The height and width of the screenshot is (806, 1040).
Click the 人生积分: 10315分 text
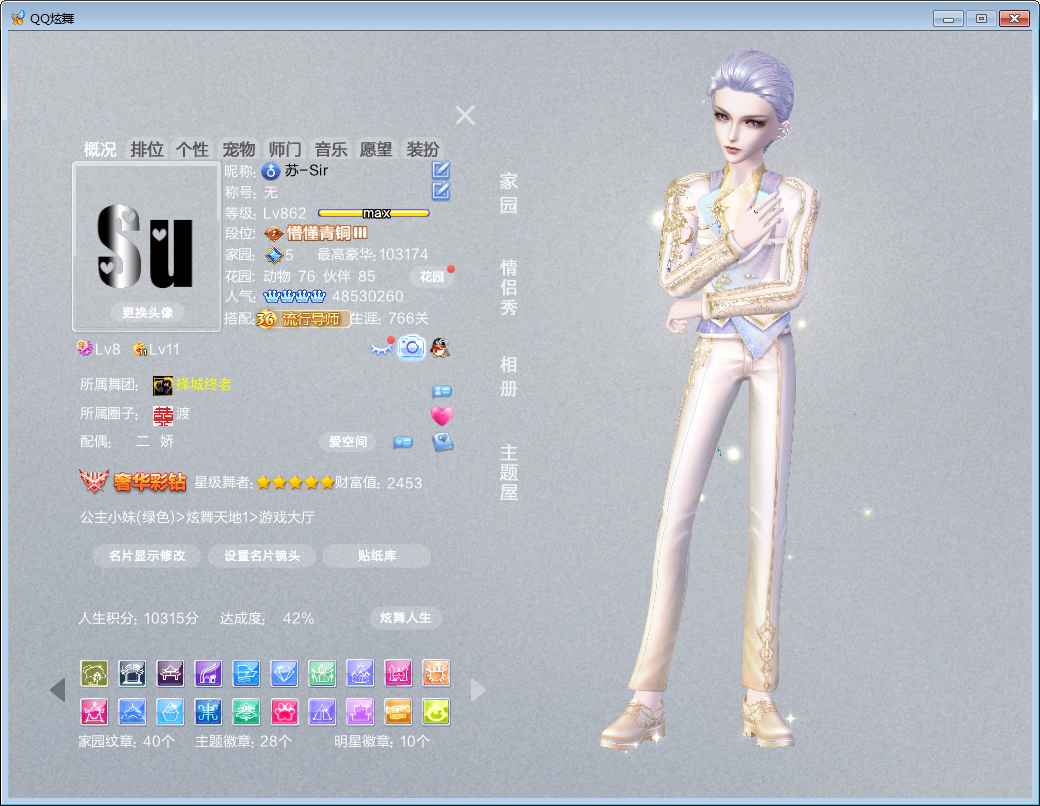[139, 618]
